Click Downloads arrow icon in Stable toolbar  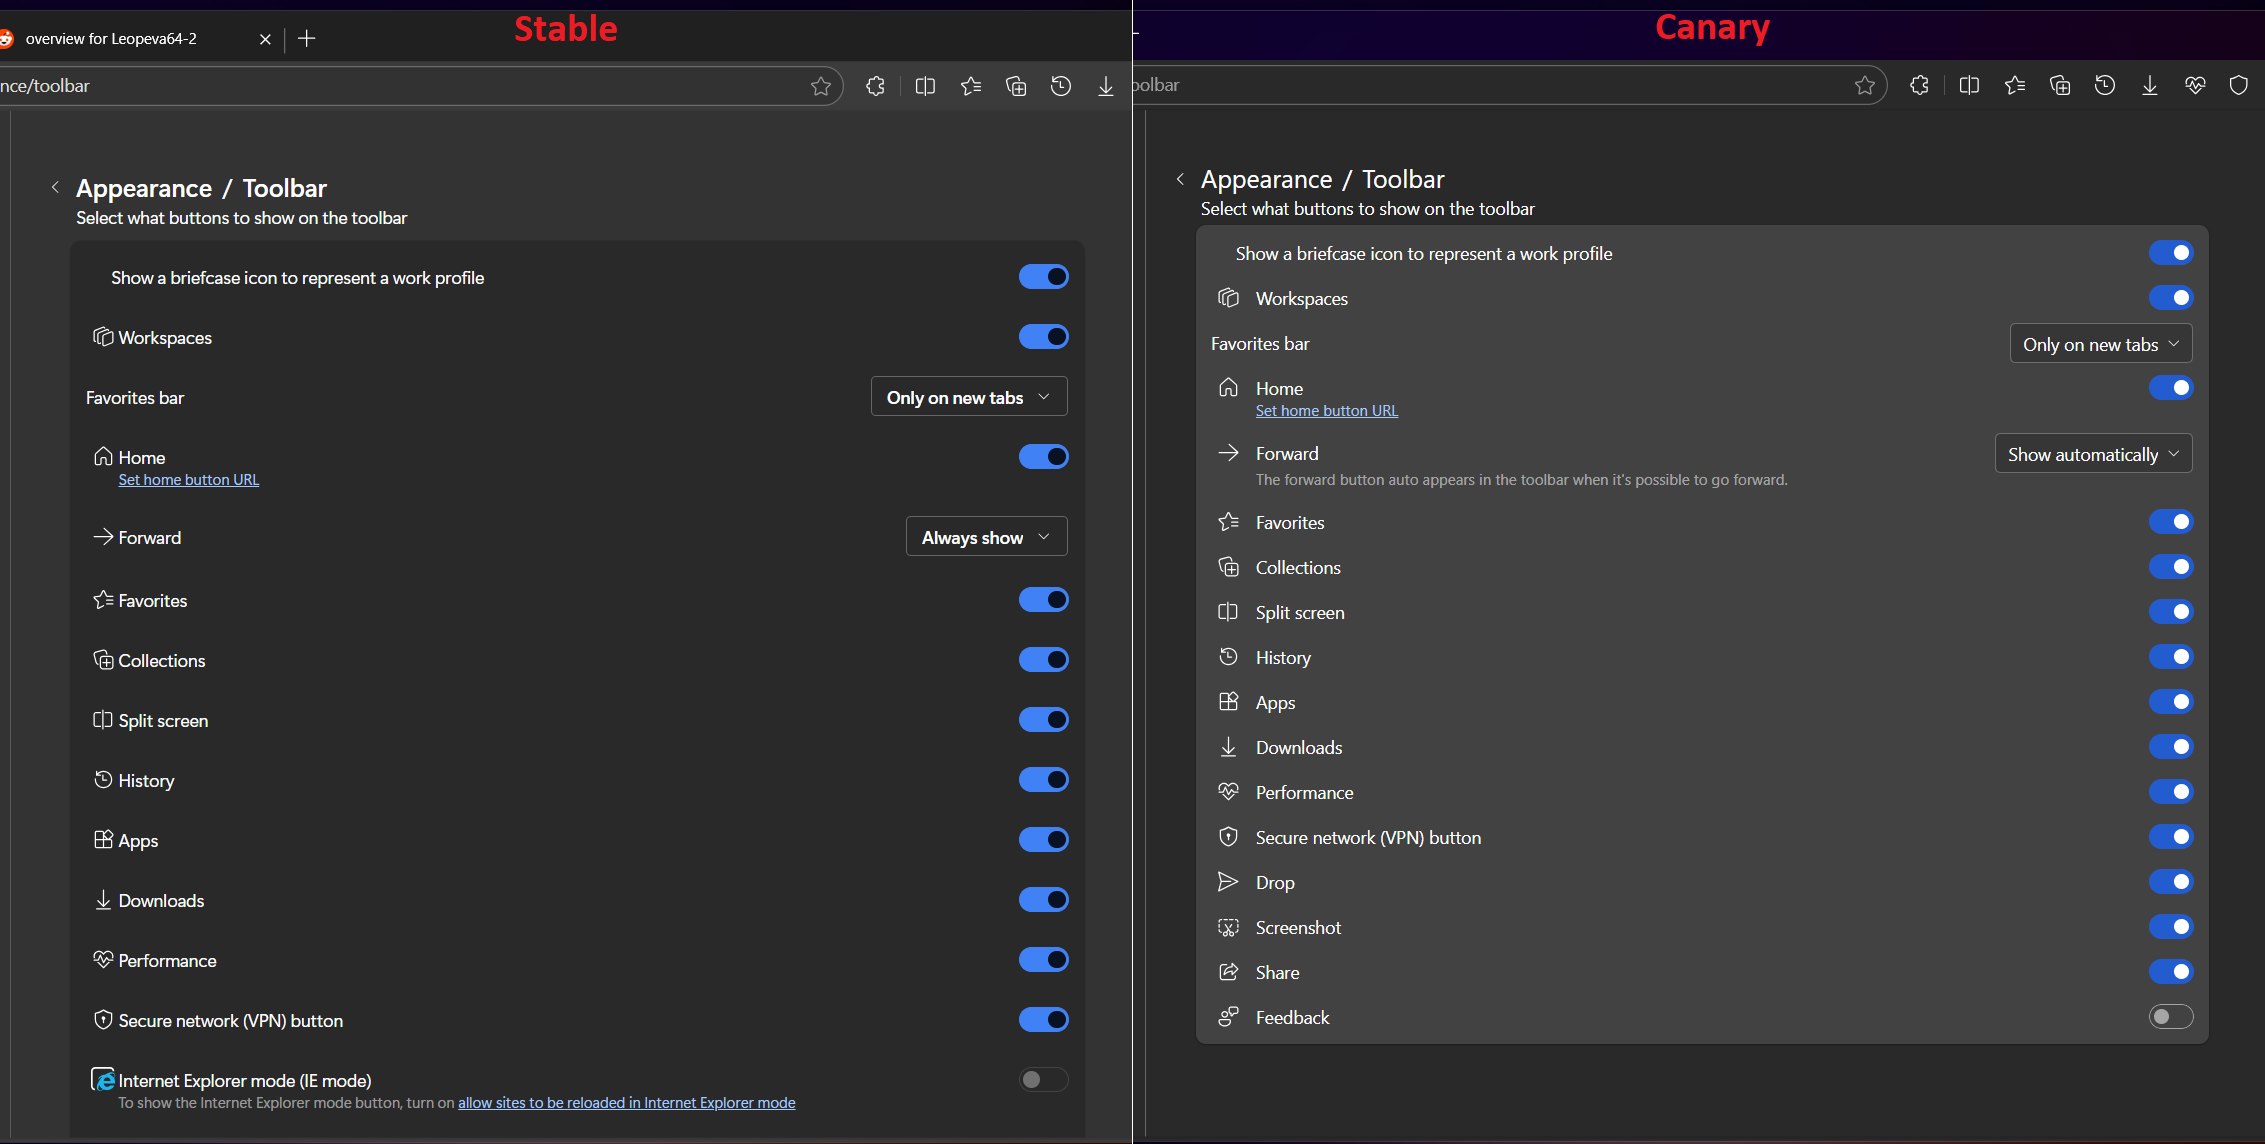[x=1106, y=86]
